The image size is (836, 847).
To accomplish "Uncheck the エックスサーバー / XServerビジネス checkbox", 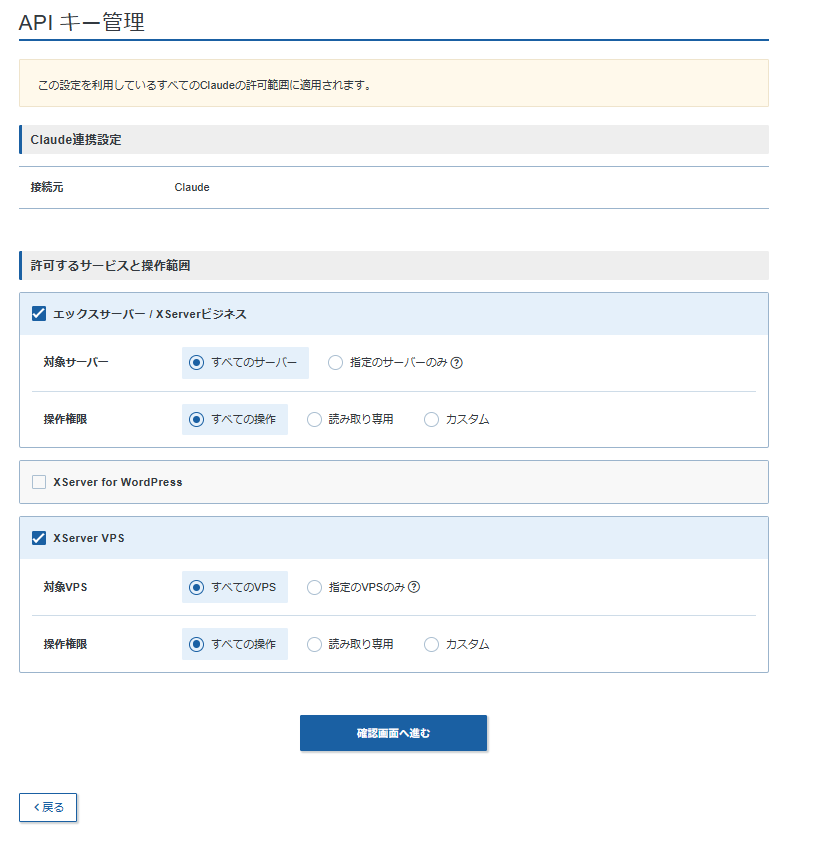I will point(39,314).
